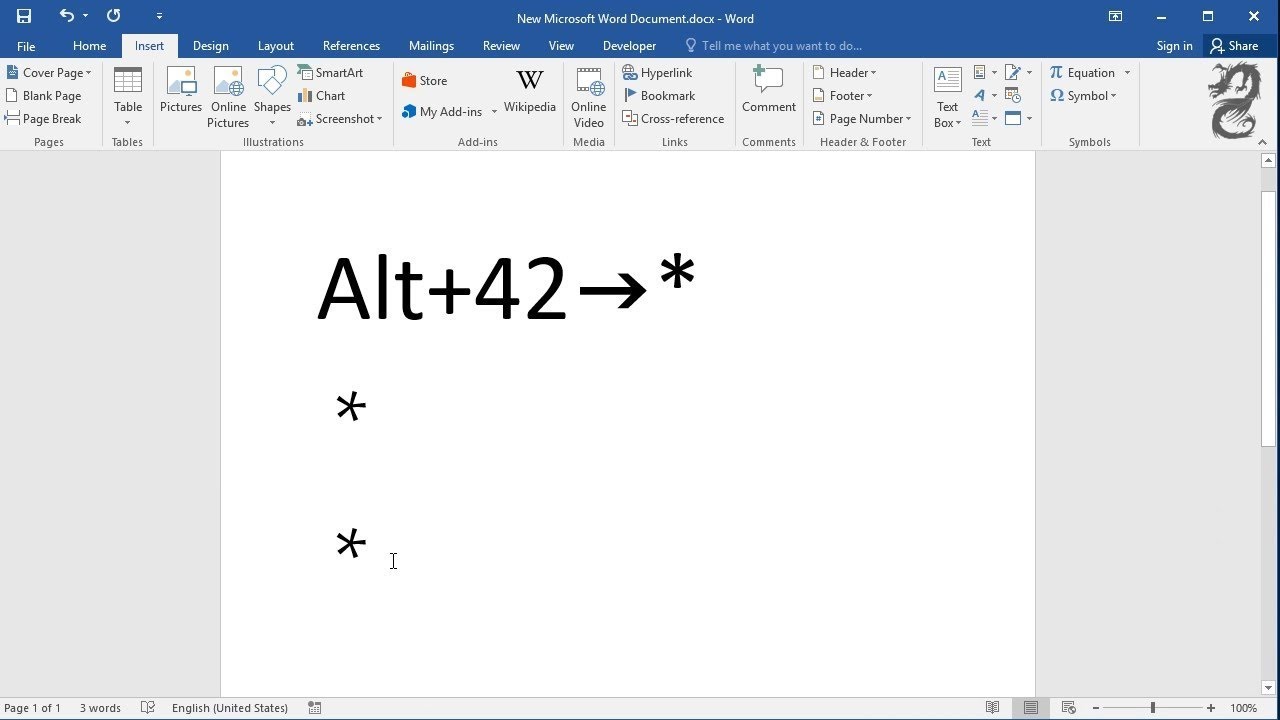Open the Screenshot dropdown
The image size is (1280, 720).
point(340,119)
